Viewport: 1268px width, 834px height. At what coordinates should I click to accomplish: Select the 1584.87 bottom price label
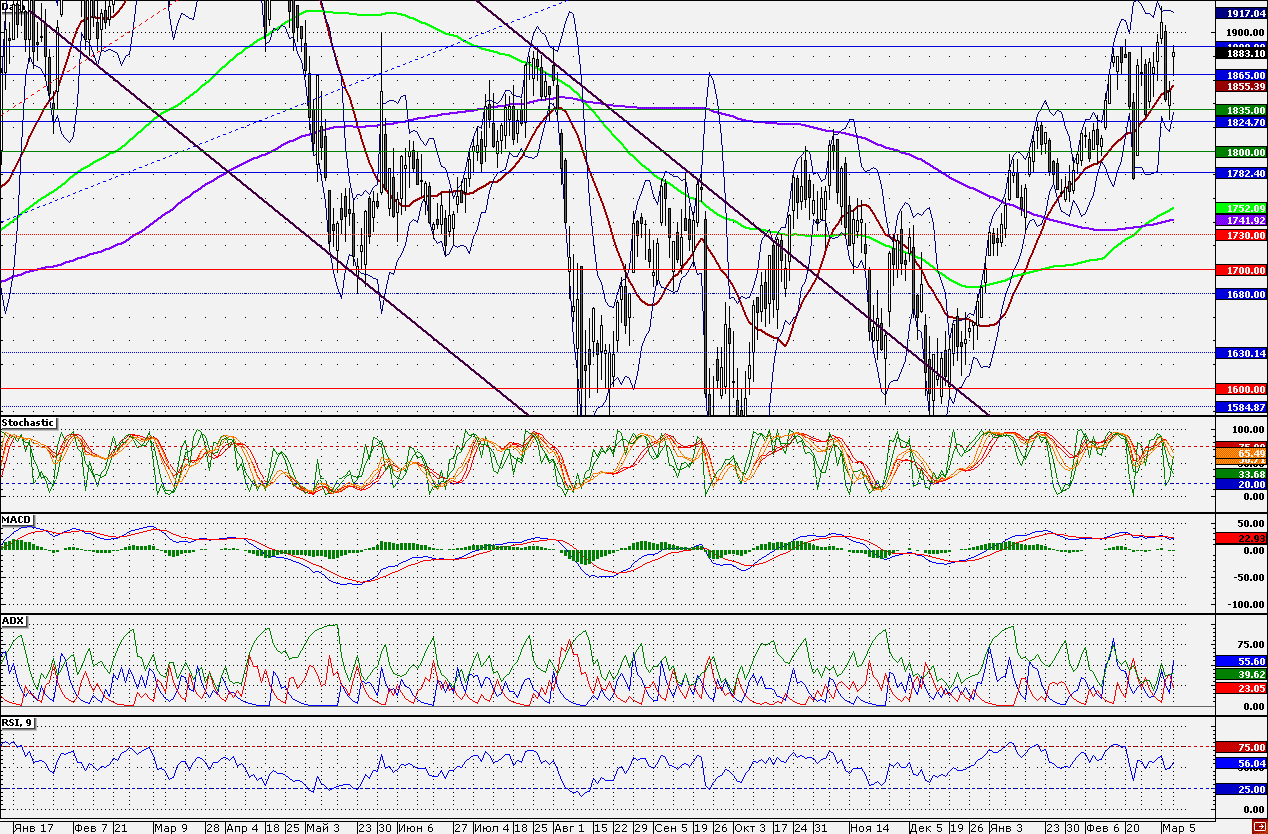(x=1240, y=407)
